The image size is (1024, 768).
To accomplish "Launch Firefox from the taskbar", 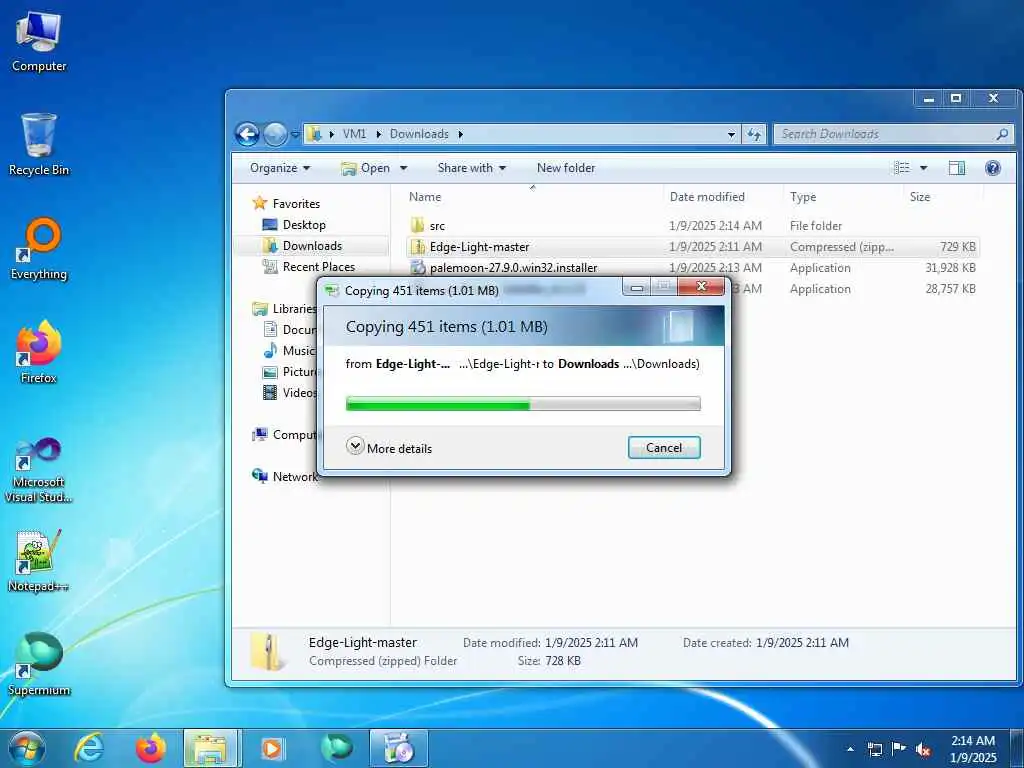I will tap(150, 748).
